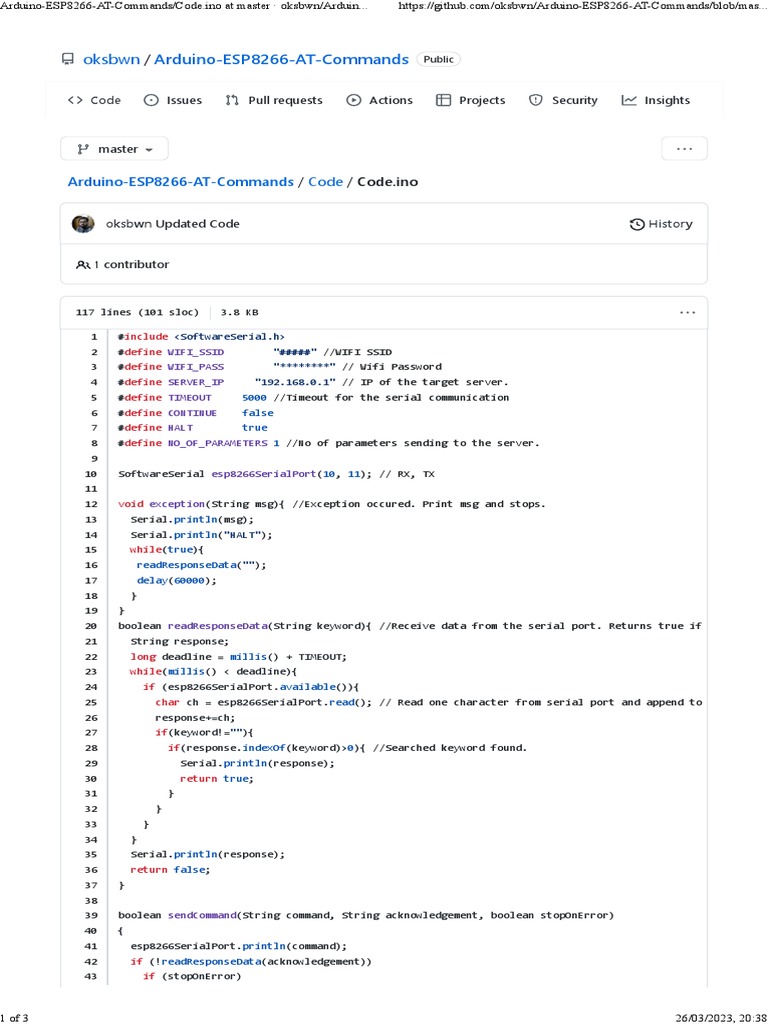Viewport: 768px width, 1024px height.
Task: Click the History clock icon
Action: (x=637, y=224)
